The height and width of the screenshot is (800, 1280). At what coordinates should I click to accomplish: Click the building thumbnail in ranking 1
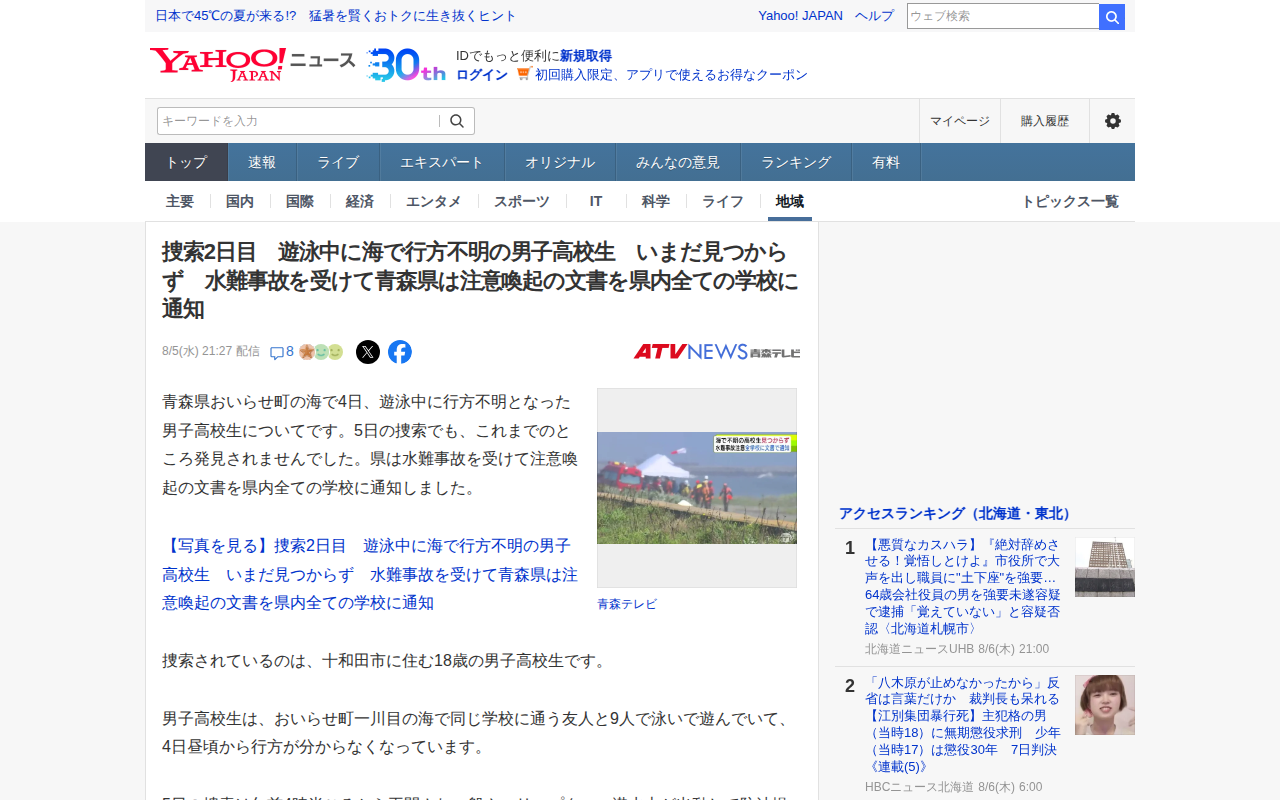1105,567
